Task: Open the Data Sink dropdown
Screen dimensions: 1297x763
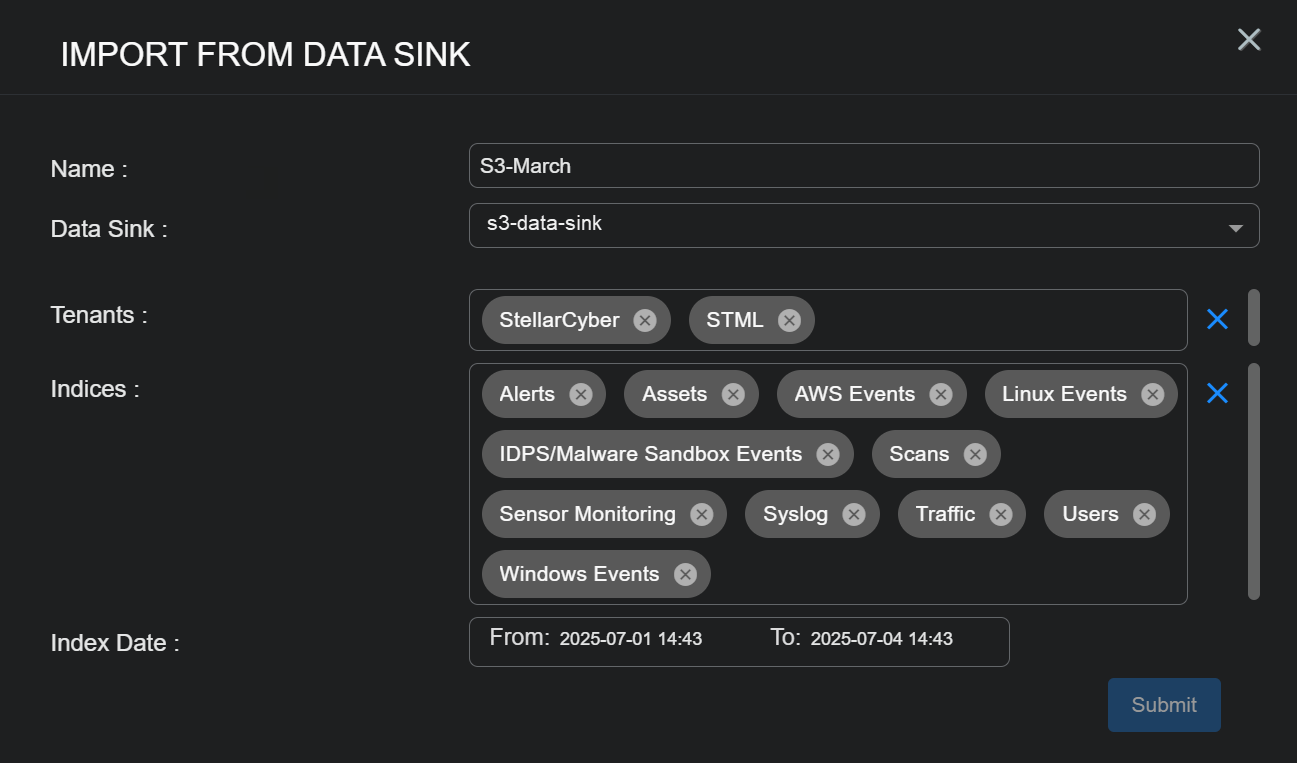Action: 863,226
